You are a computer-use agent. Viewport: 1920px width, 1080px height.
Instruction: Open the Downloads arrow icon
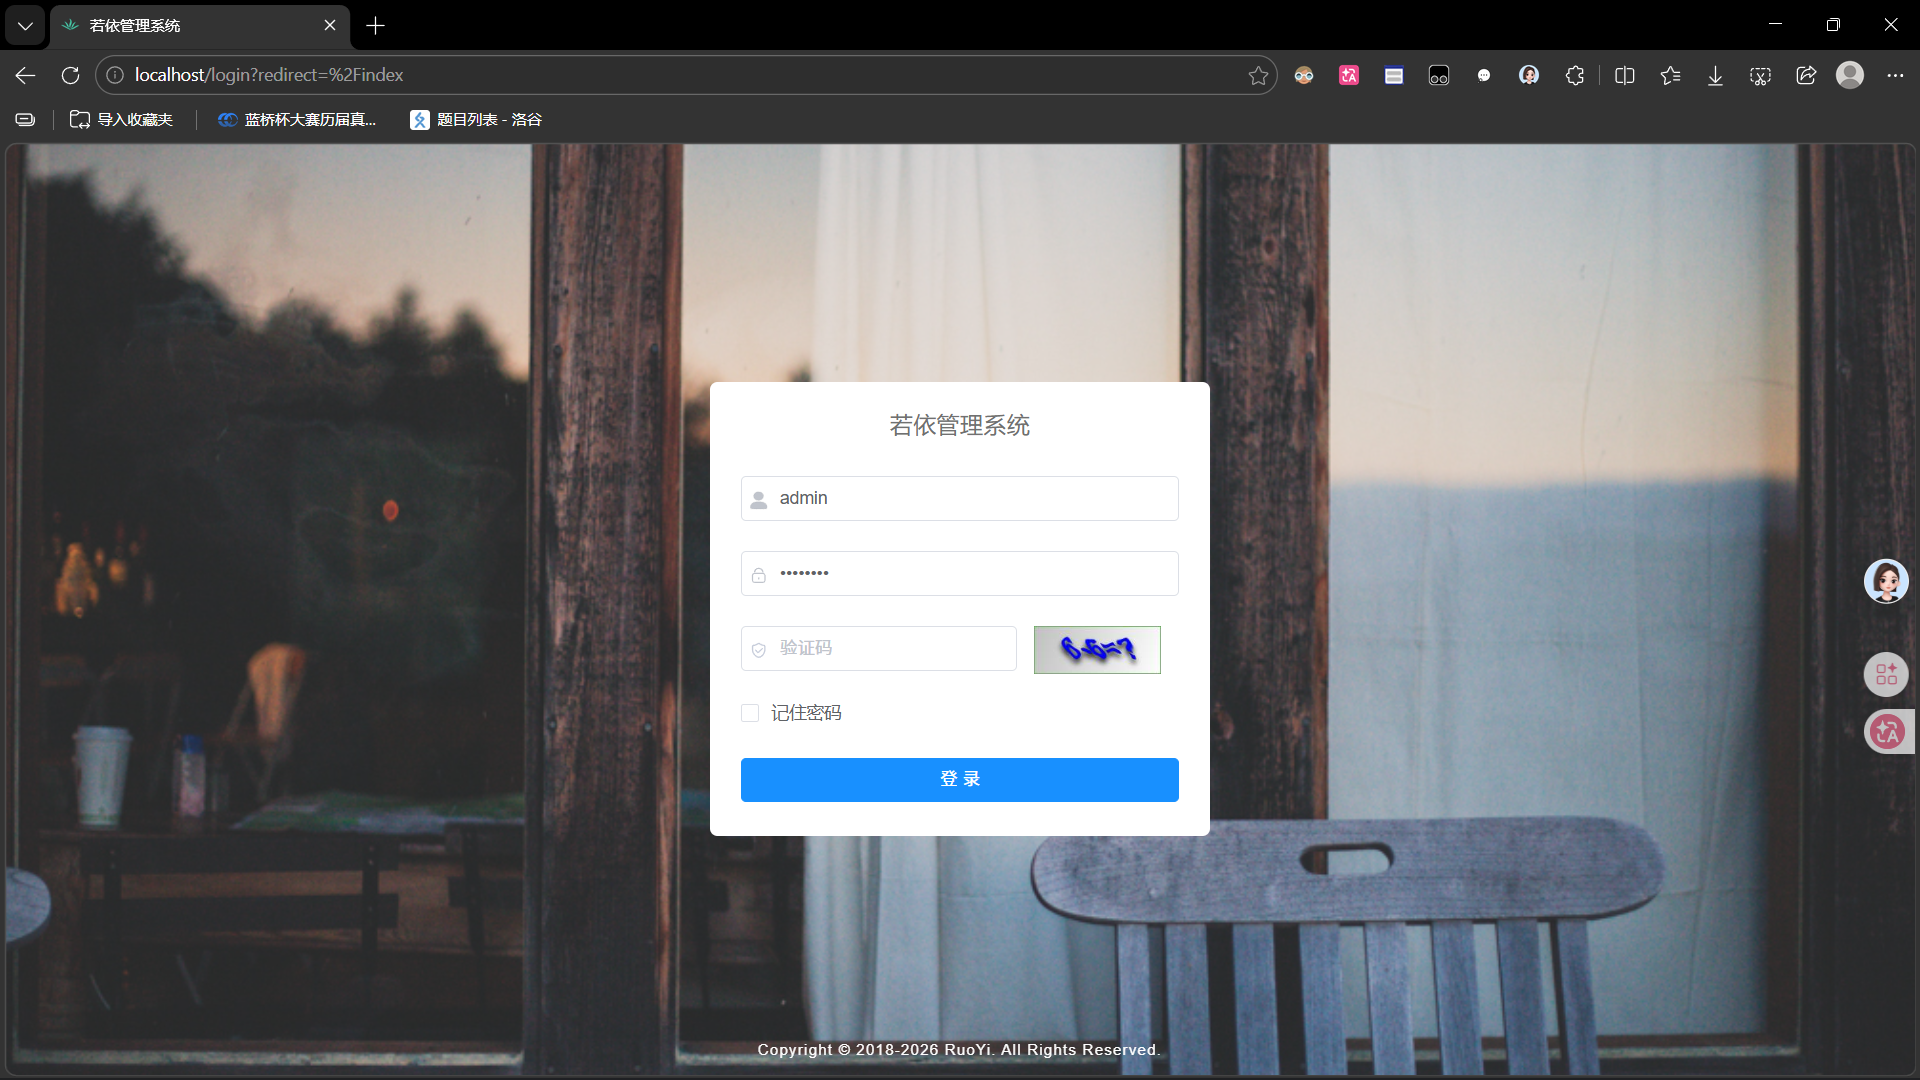coord(1715,75)
